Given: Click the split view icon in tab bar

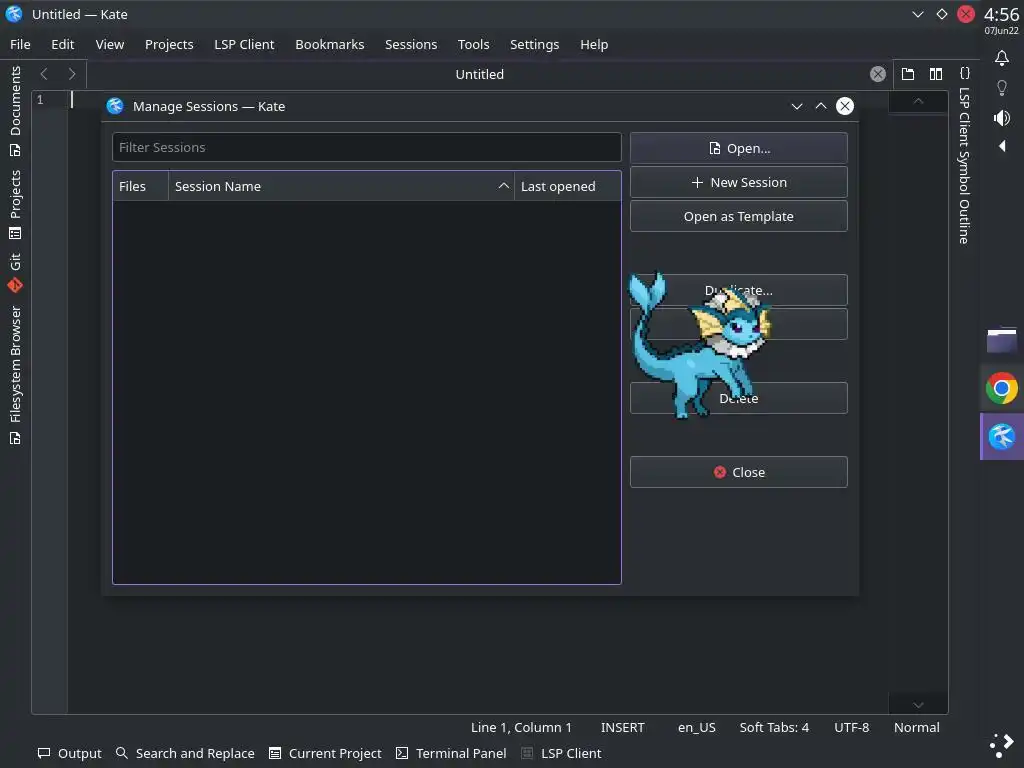Looking at the screenshot, I should click(936, 74).
